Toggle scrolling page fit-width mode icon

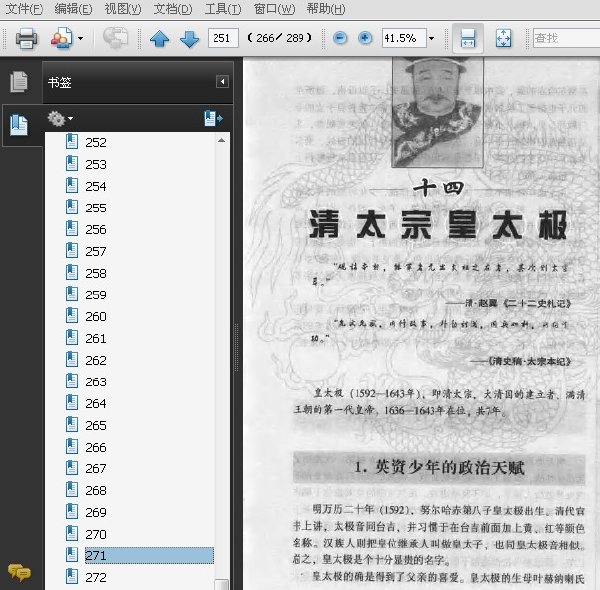pos(468,38)
